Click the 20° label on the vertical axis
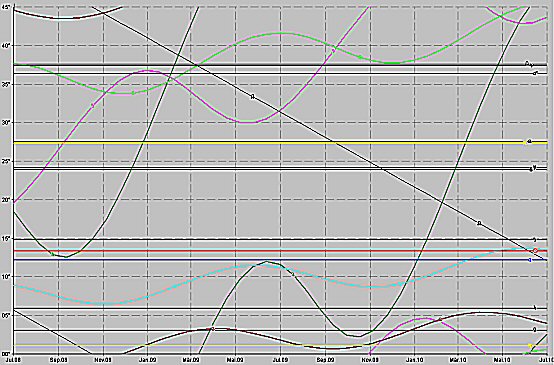Viewport: 554px width, 365px height. point(6,200)
